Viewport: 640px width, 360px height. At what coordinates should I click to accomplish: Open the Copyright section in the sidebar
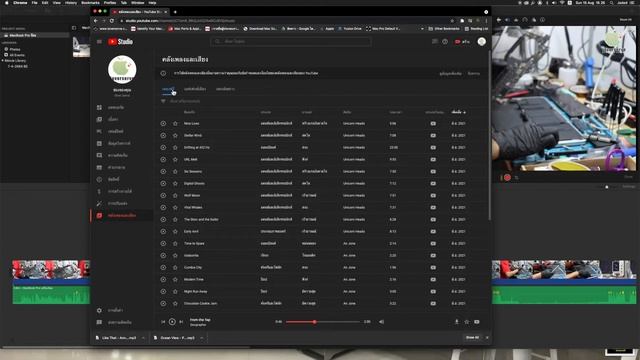point(122,179)
